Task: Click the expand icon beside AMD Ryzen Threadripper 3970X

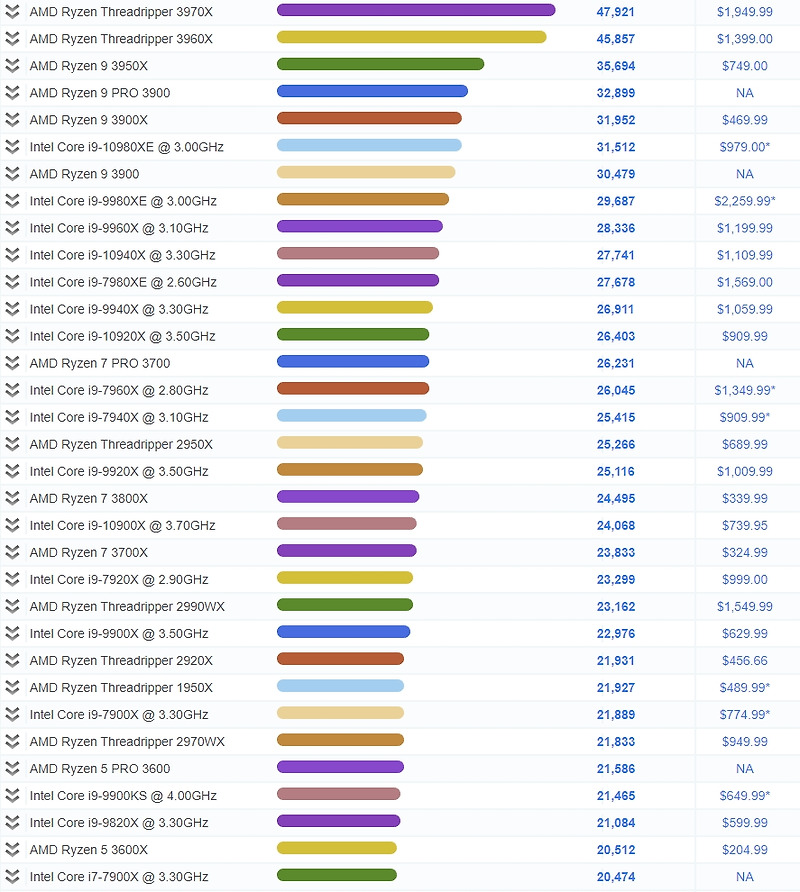Action: pyautogui.click(x=13, y=11)
